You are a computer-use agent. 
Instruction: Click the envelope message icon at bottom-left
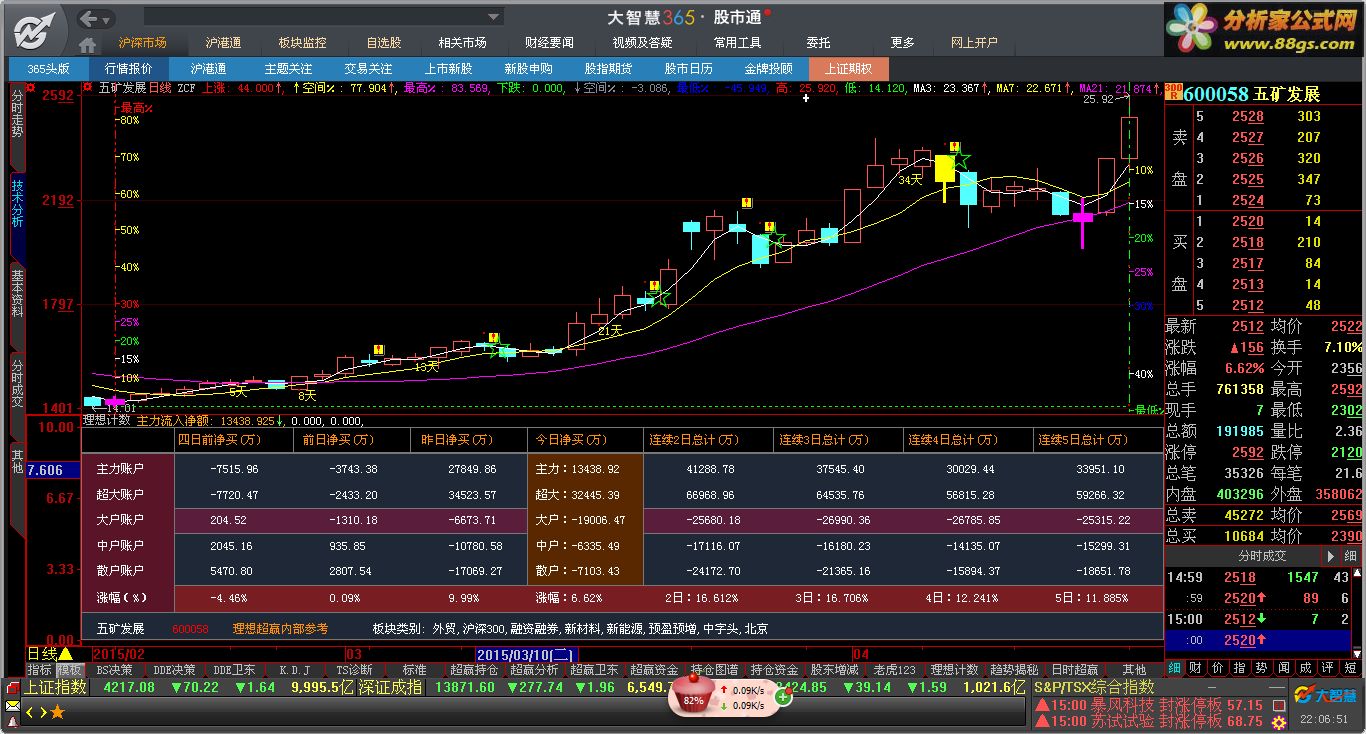click(12, 706)
